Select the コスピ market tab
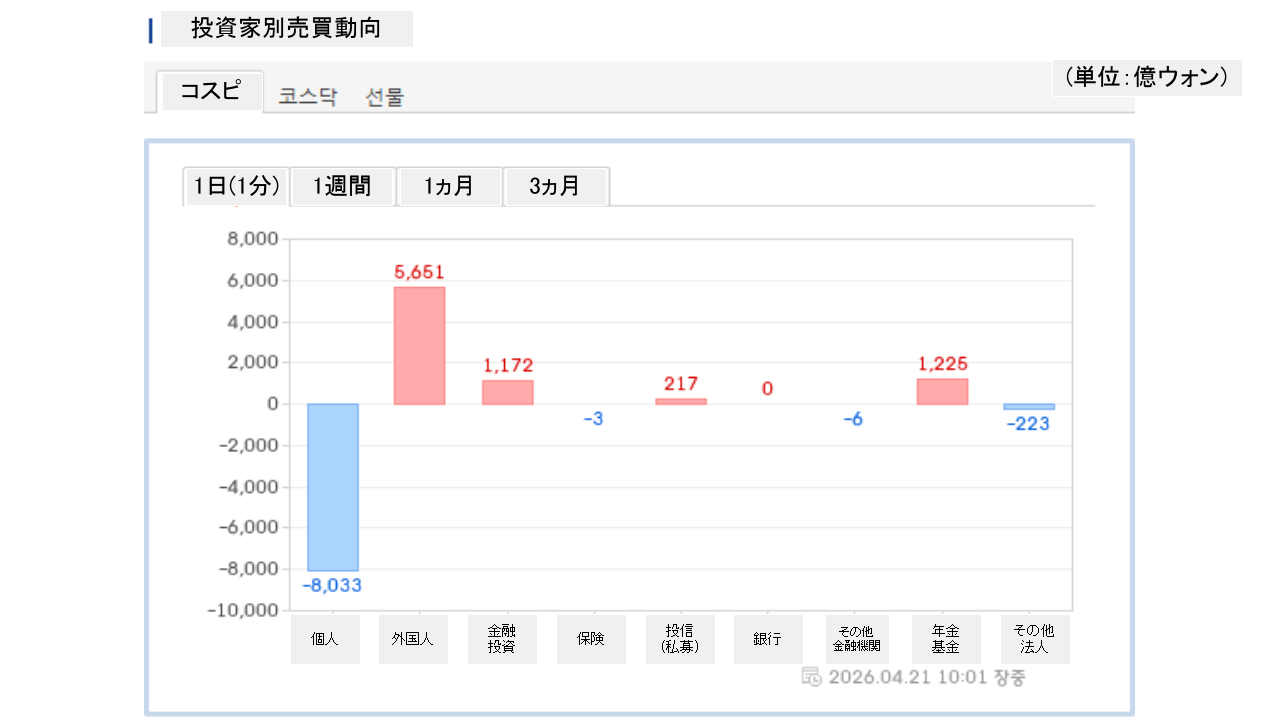1280x720 pixels. pyautogui.click(x=210, y=91)
